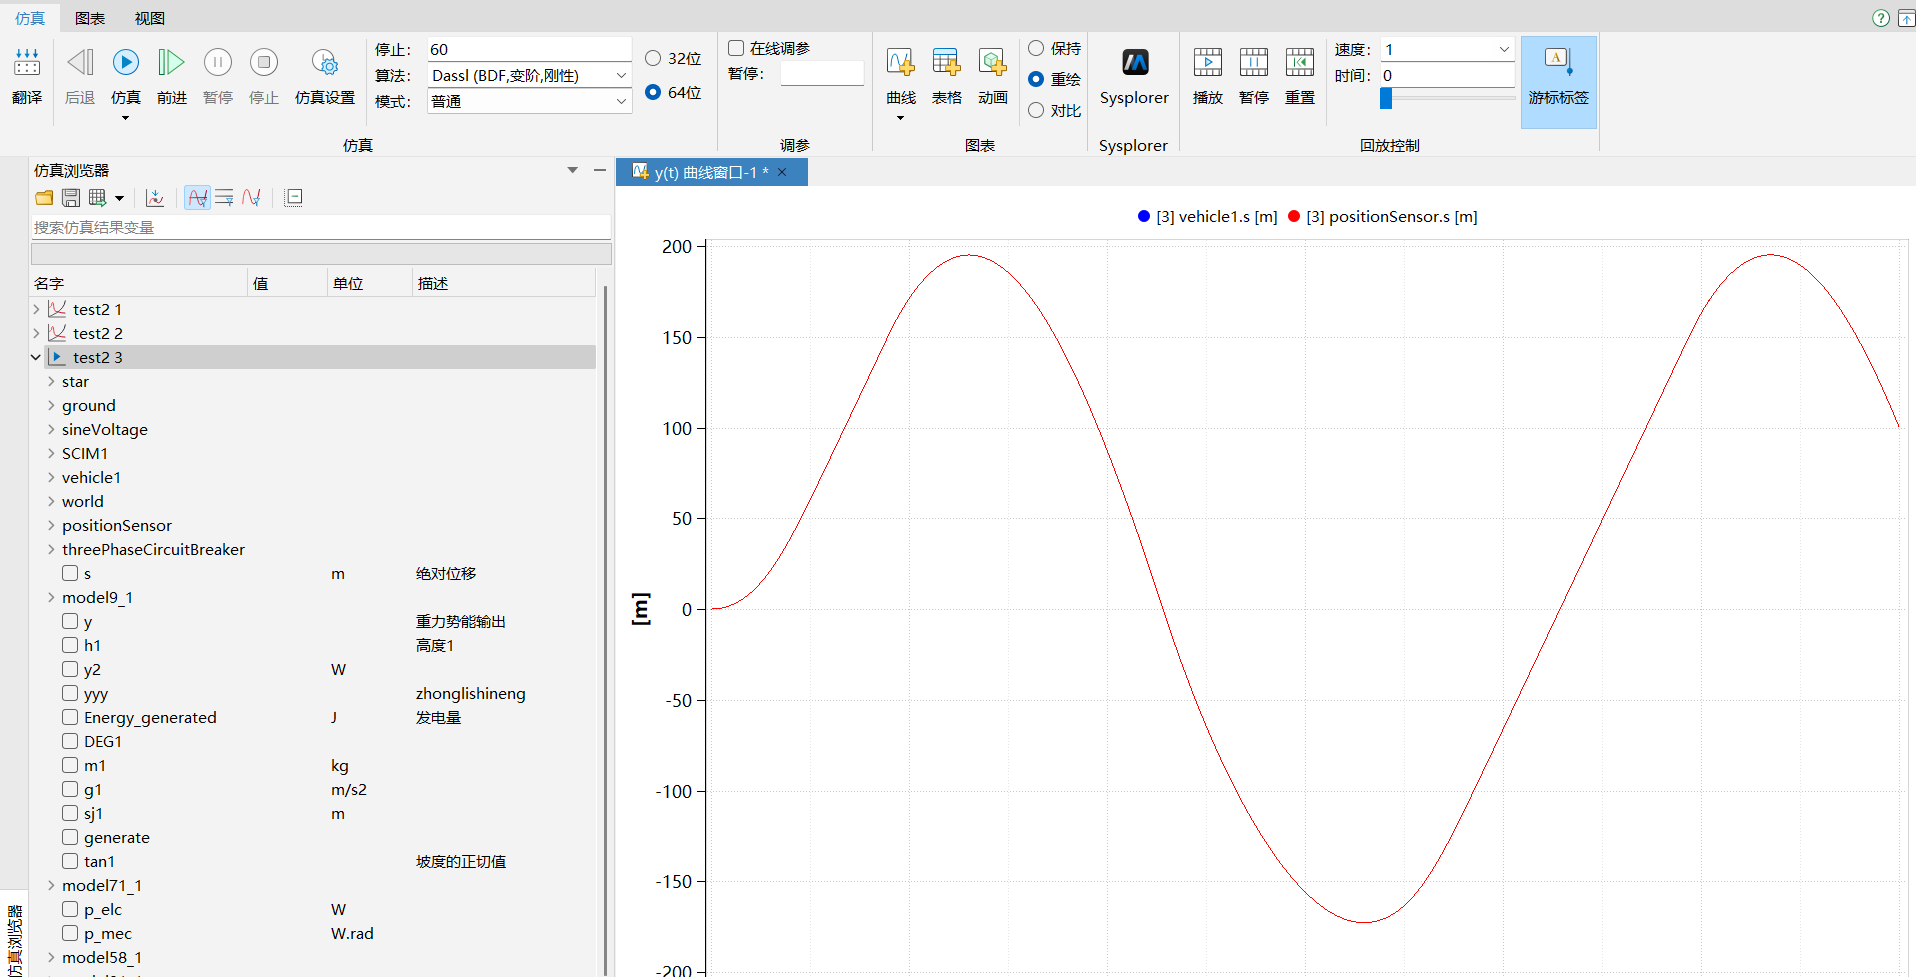The height and width of the screenshot is (977, 1916).
Task: Click the 搜索仿真结果变量 search field
Action: click(321, 227)
